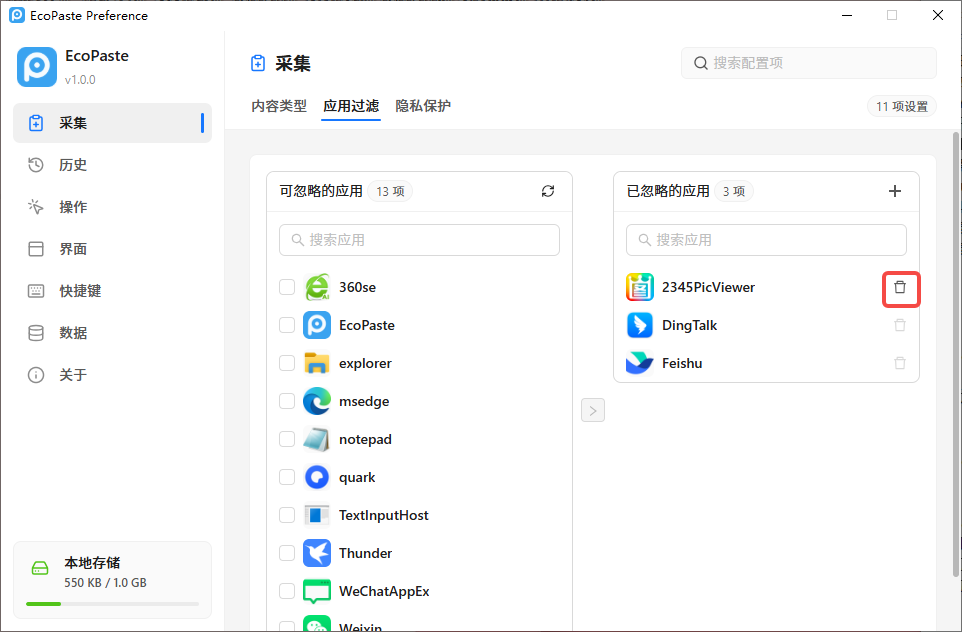
Task: Check the TextInputHost checkbox
Action: (x=287, y=515)
